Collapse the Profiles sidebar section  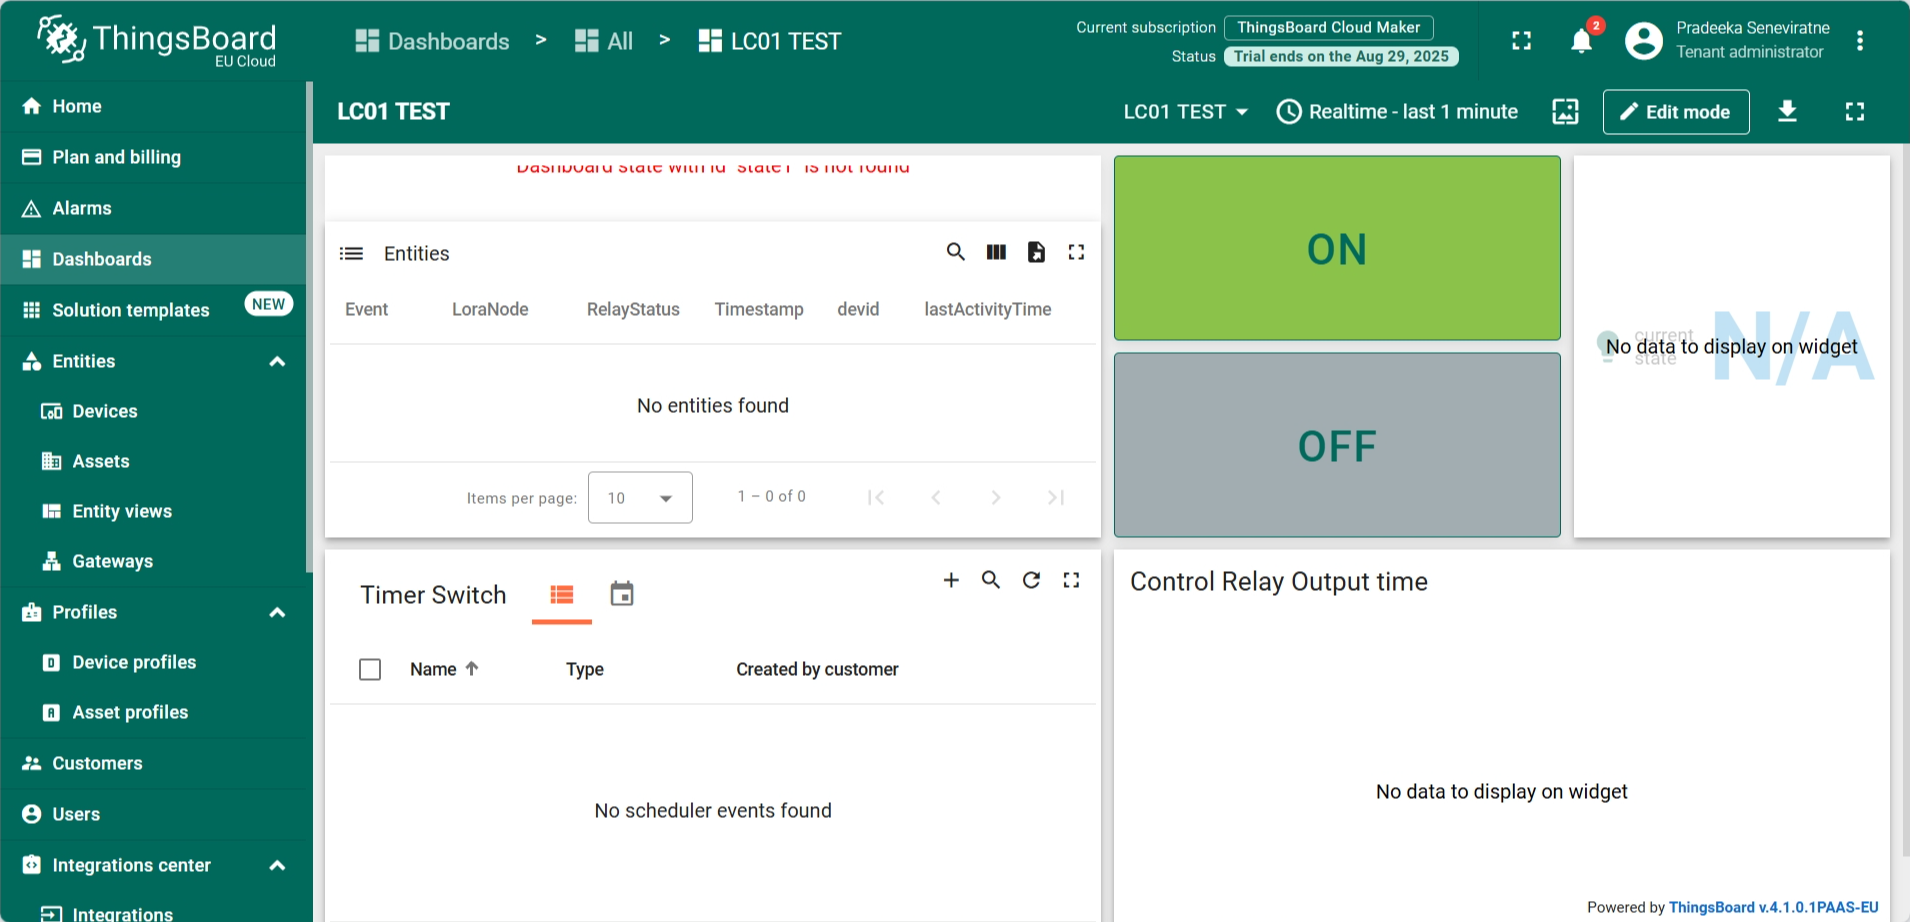[277, 612]
